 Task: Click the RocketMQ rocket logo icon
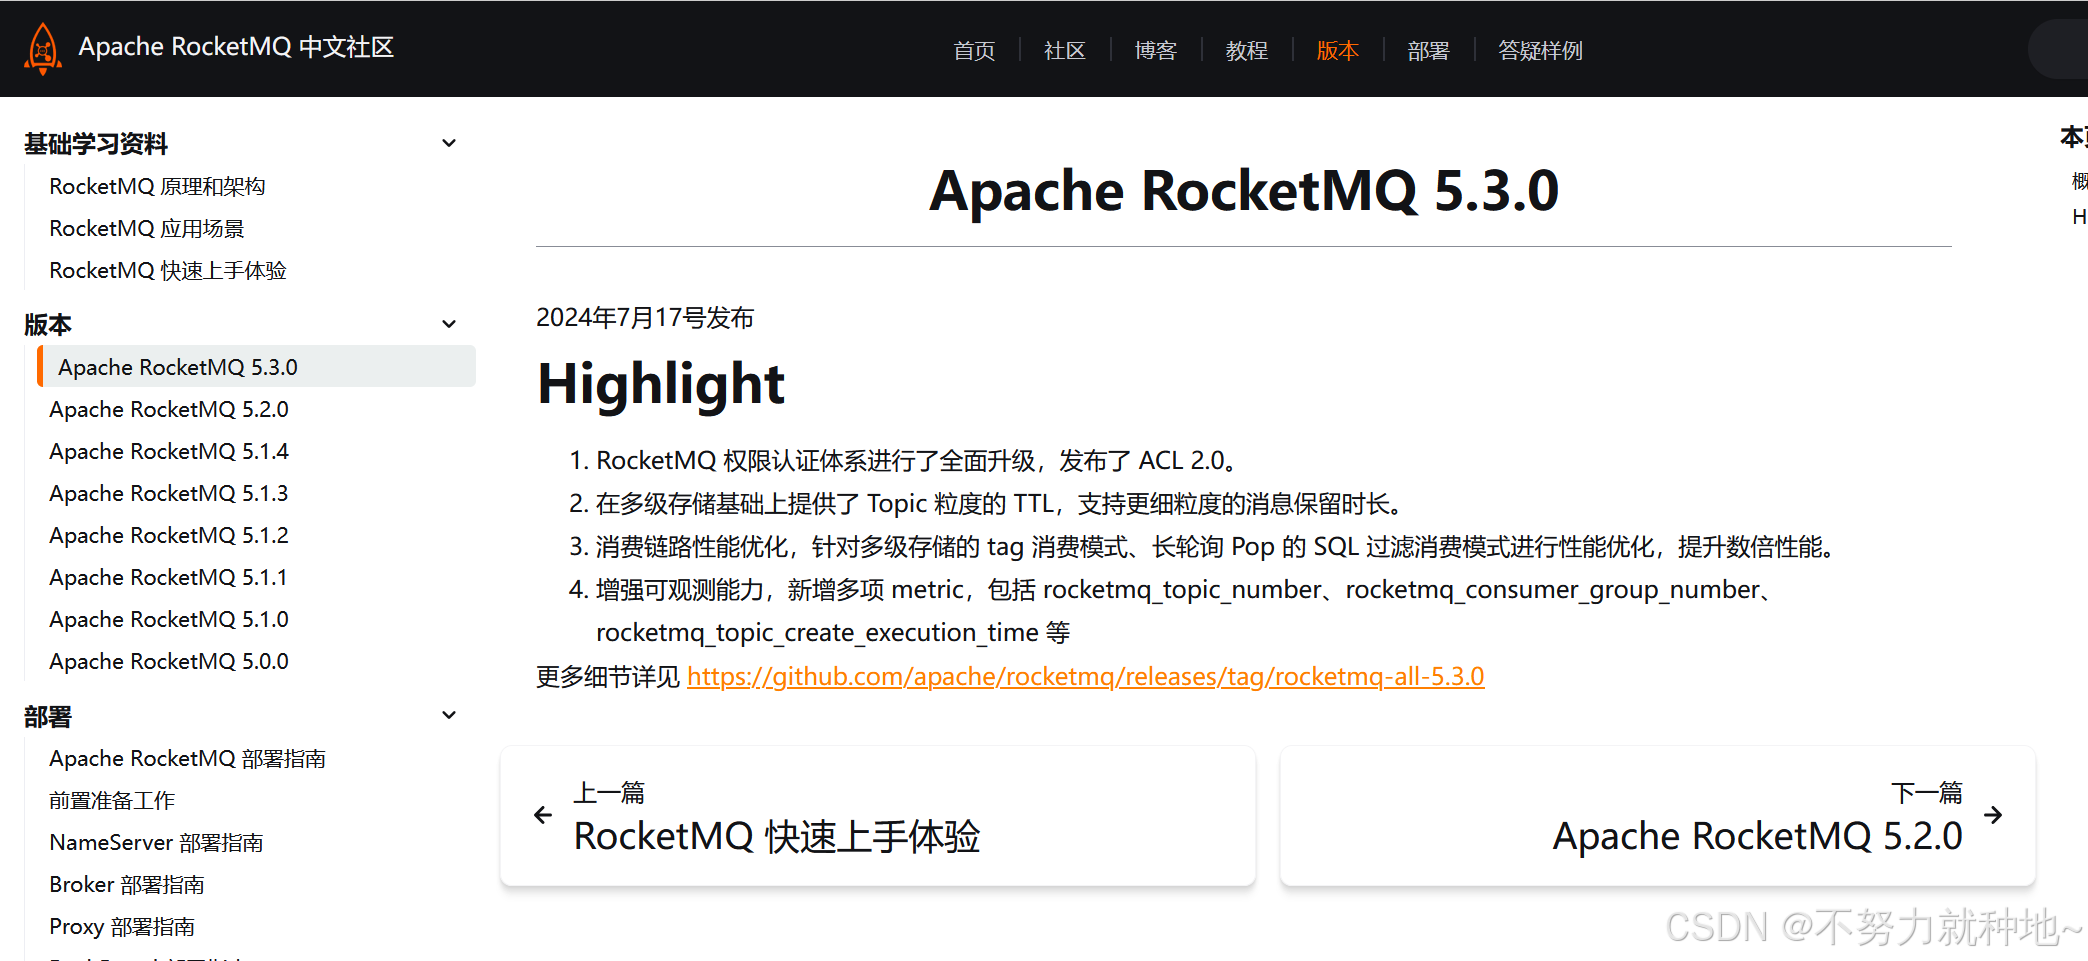[43, 48]
